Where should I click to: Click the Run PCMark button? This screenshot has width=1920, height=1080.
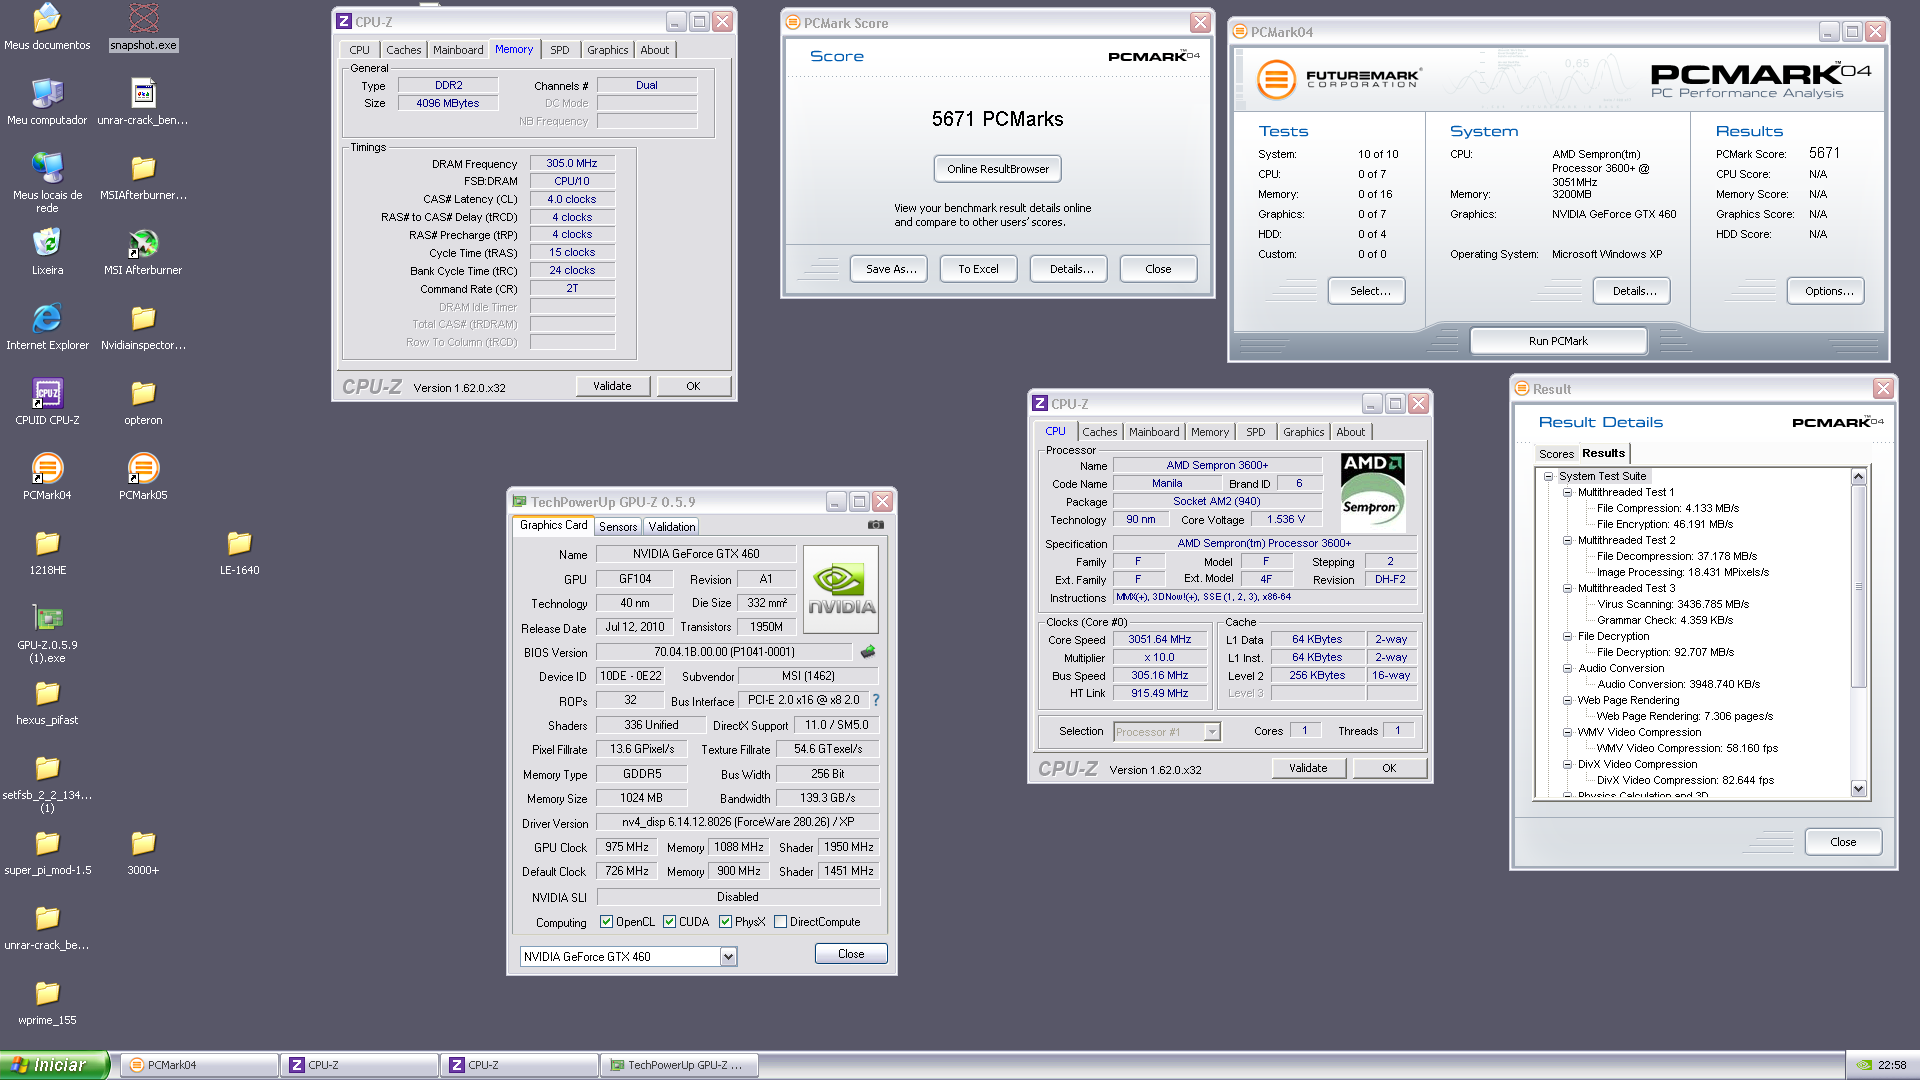1558,341
